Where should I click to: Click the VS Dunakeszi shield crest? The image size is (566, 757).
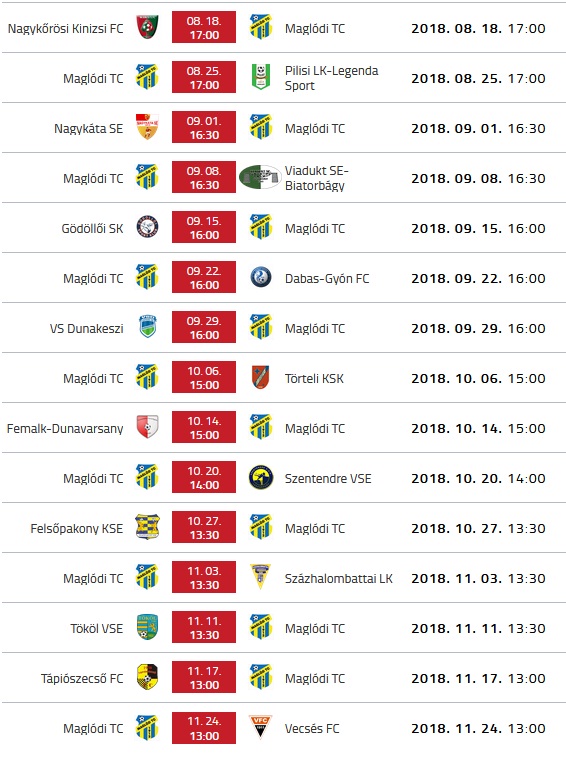click(x=147, y=327)
